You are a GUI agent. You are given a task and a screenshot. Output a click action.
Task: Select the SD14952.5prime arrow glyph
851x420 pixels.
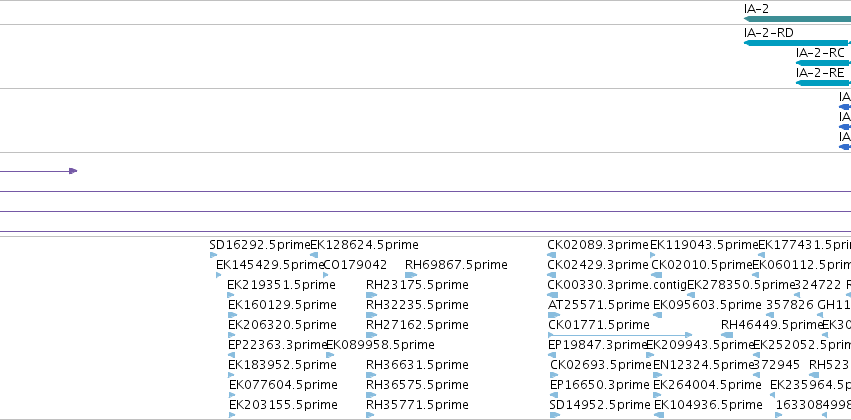pos(555,415)
